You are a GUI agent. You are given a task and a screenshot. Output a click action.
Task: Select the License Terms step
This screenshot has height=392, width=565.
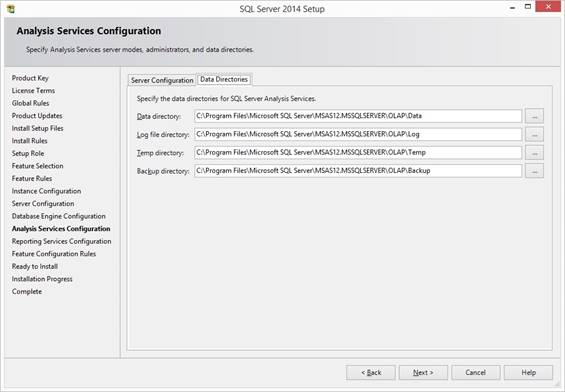point(33,91)
